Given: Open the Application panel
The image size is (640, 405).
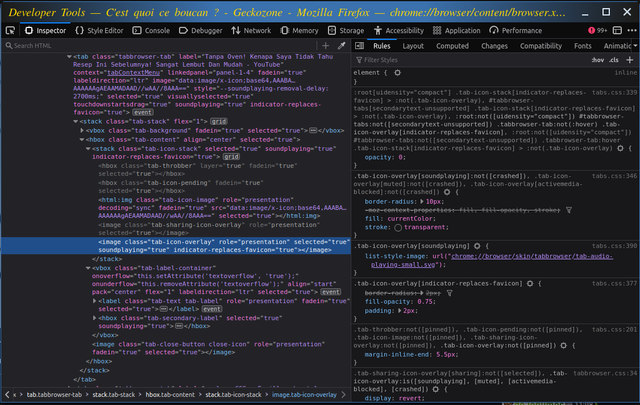Looking at the screenshot, I should click(x=456, y=31).
